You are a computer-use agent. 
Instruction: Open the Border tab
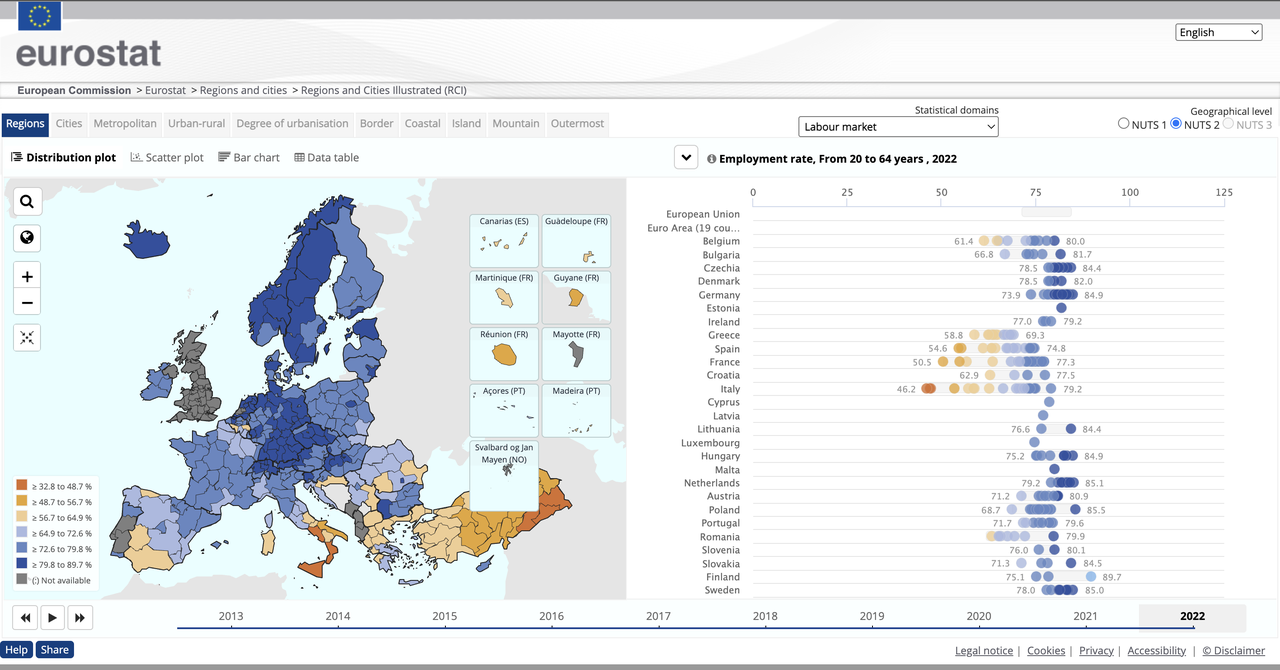[377, 124]
